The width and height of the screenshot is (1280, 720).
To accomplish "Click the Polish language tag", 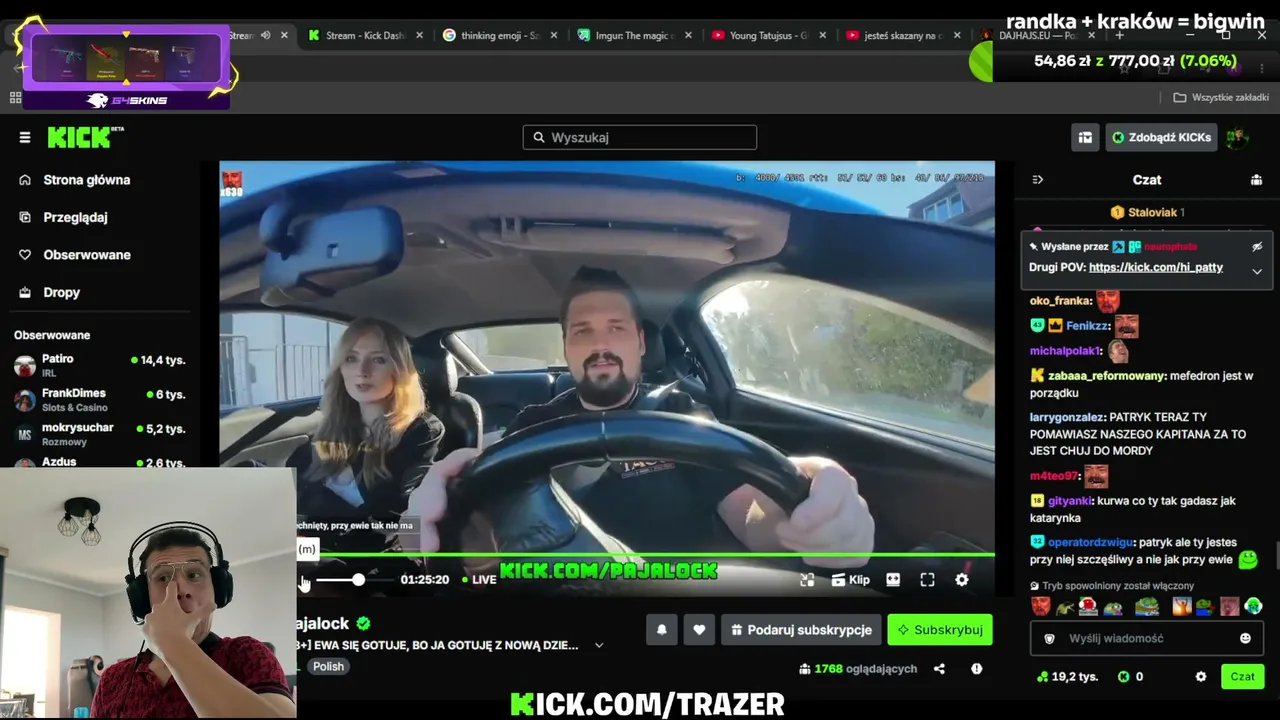I will click(328, 667).
